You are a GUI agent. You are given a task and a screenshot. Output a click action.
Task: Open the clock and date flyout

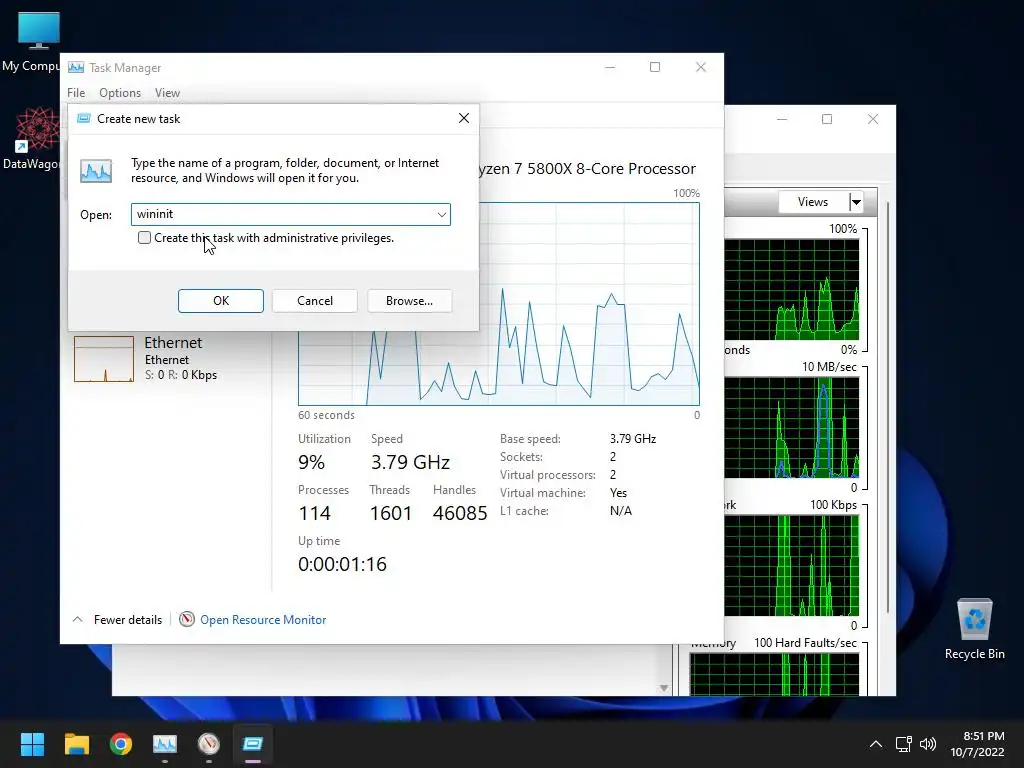978,744
